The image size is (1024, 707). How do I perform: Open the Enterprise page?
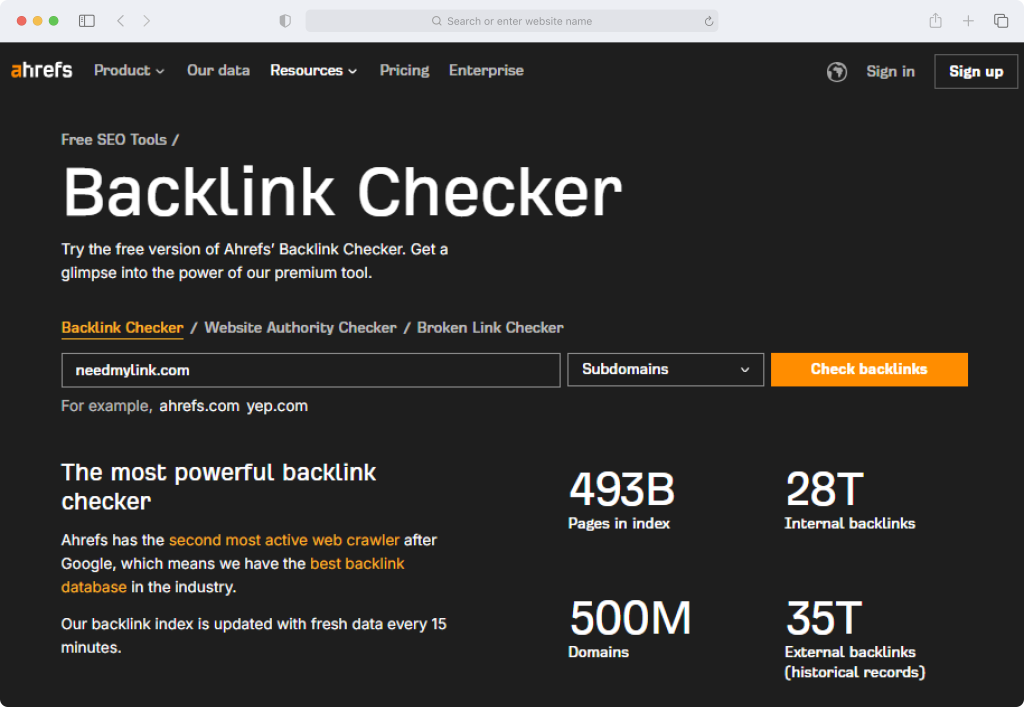(486, 71)
